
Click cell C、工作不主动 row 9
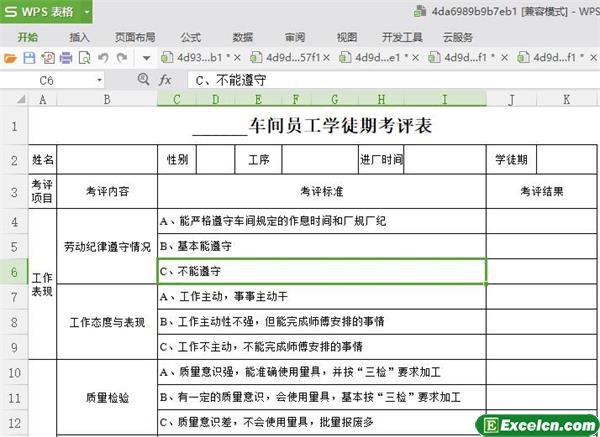click(x=322, y=347)
